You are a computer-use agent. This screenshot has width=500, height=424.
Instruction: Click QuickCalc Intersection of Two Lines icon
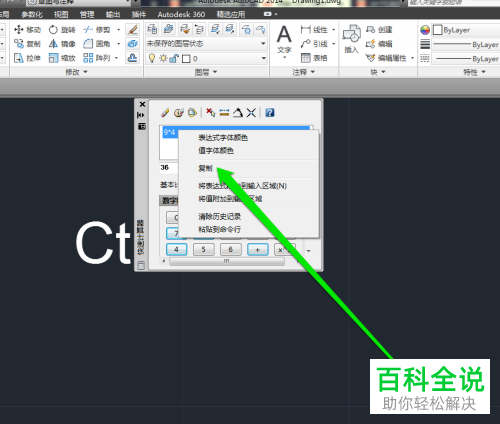pos(251,113)
